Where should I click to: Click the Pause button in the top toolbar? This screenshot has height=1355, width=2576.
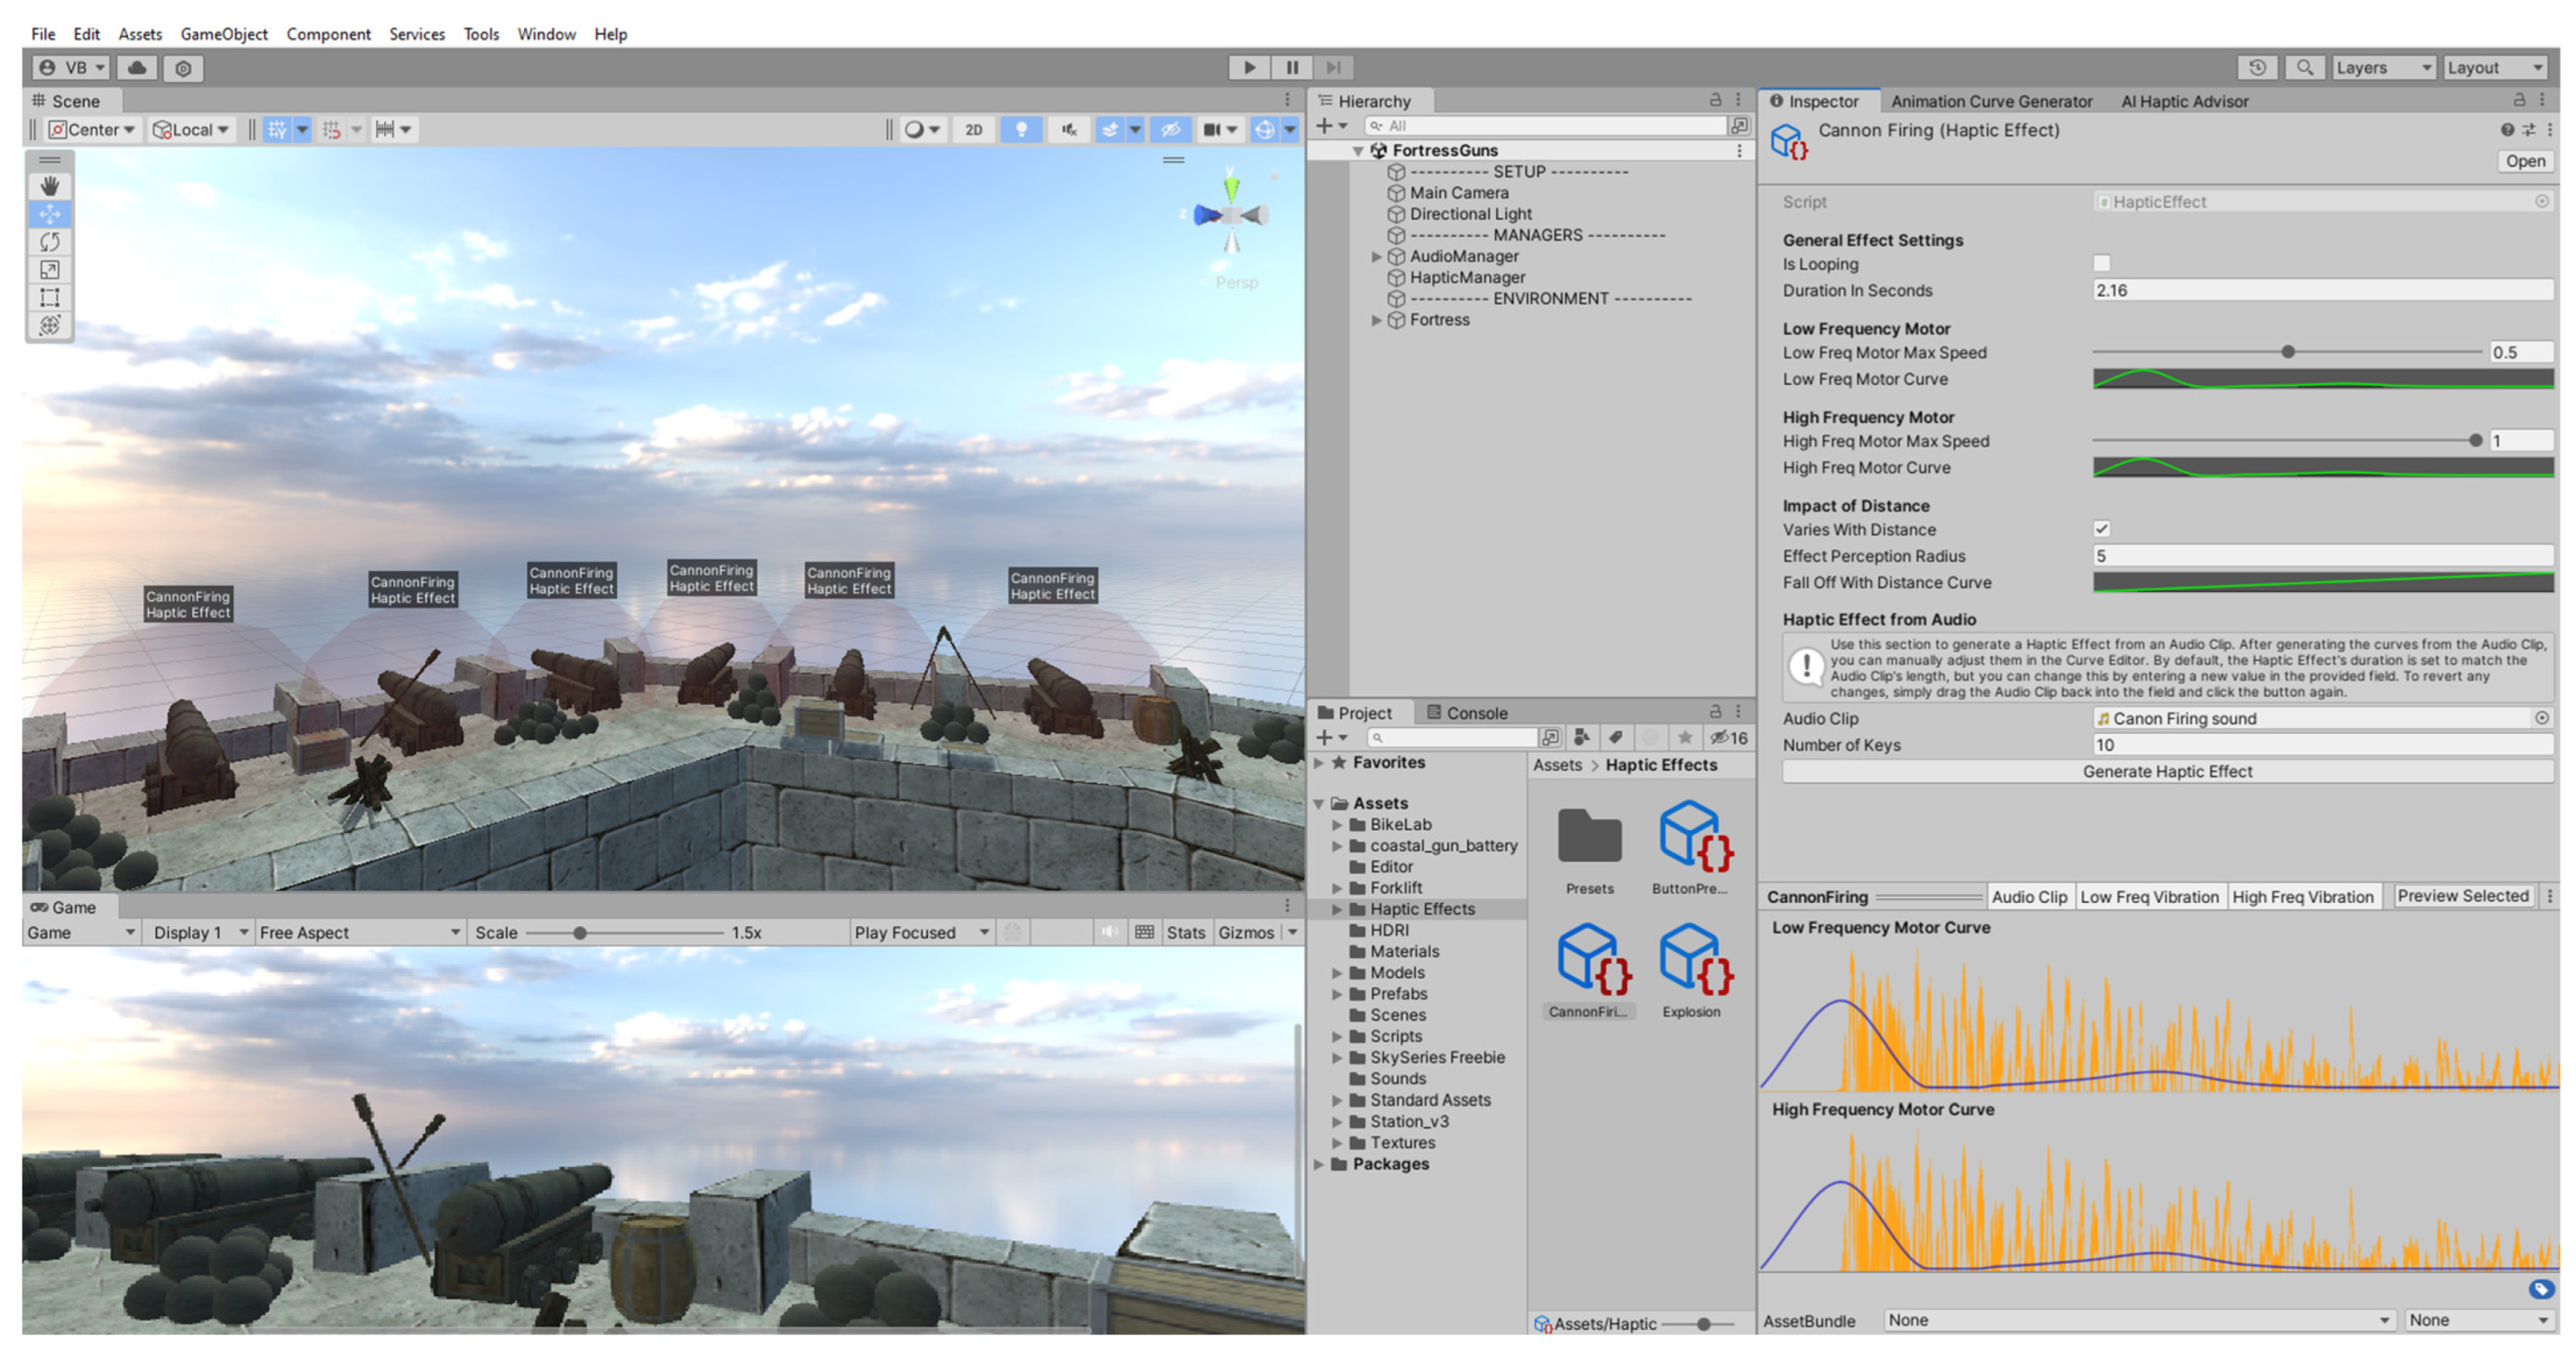(1292, 68)
